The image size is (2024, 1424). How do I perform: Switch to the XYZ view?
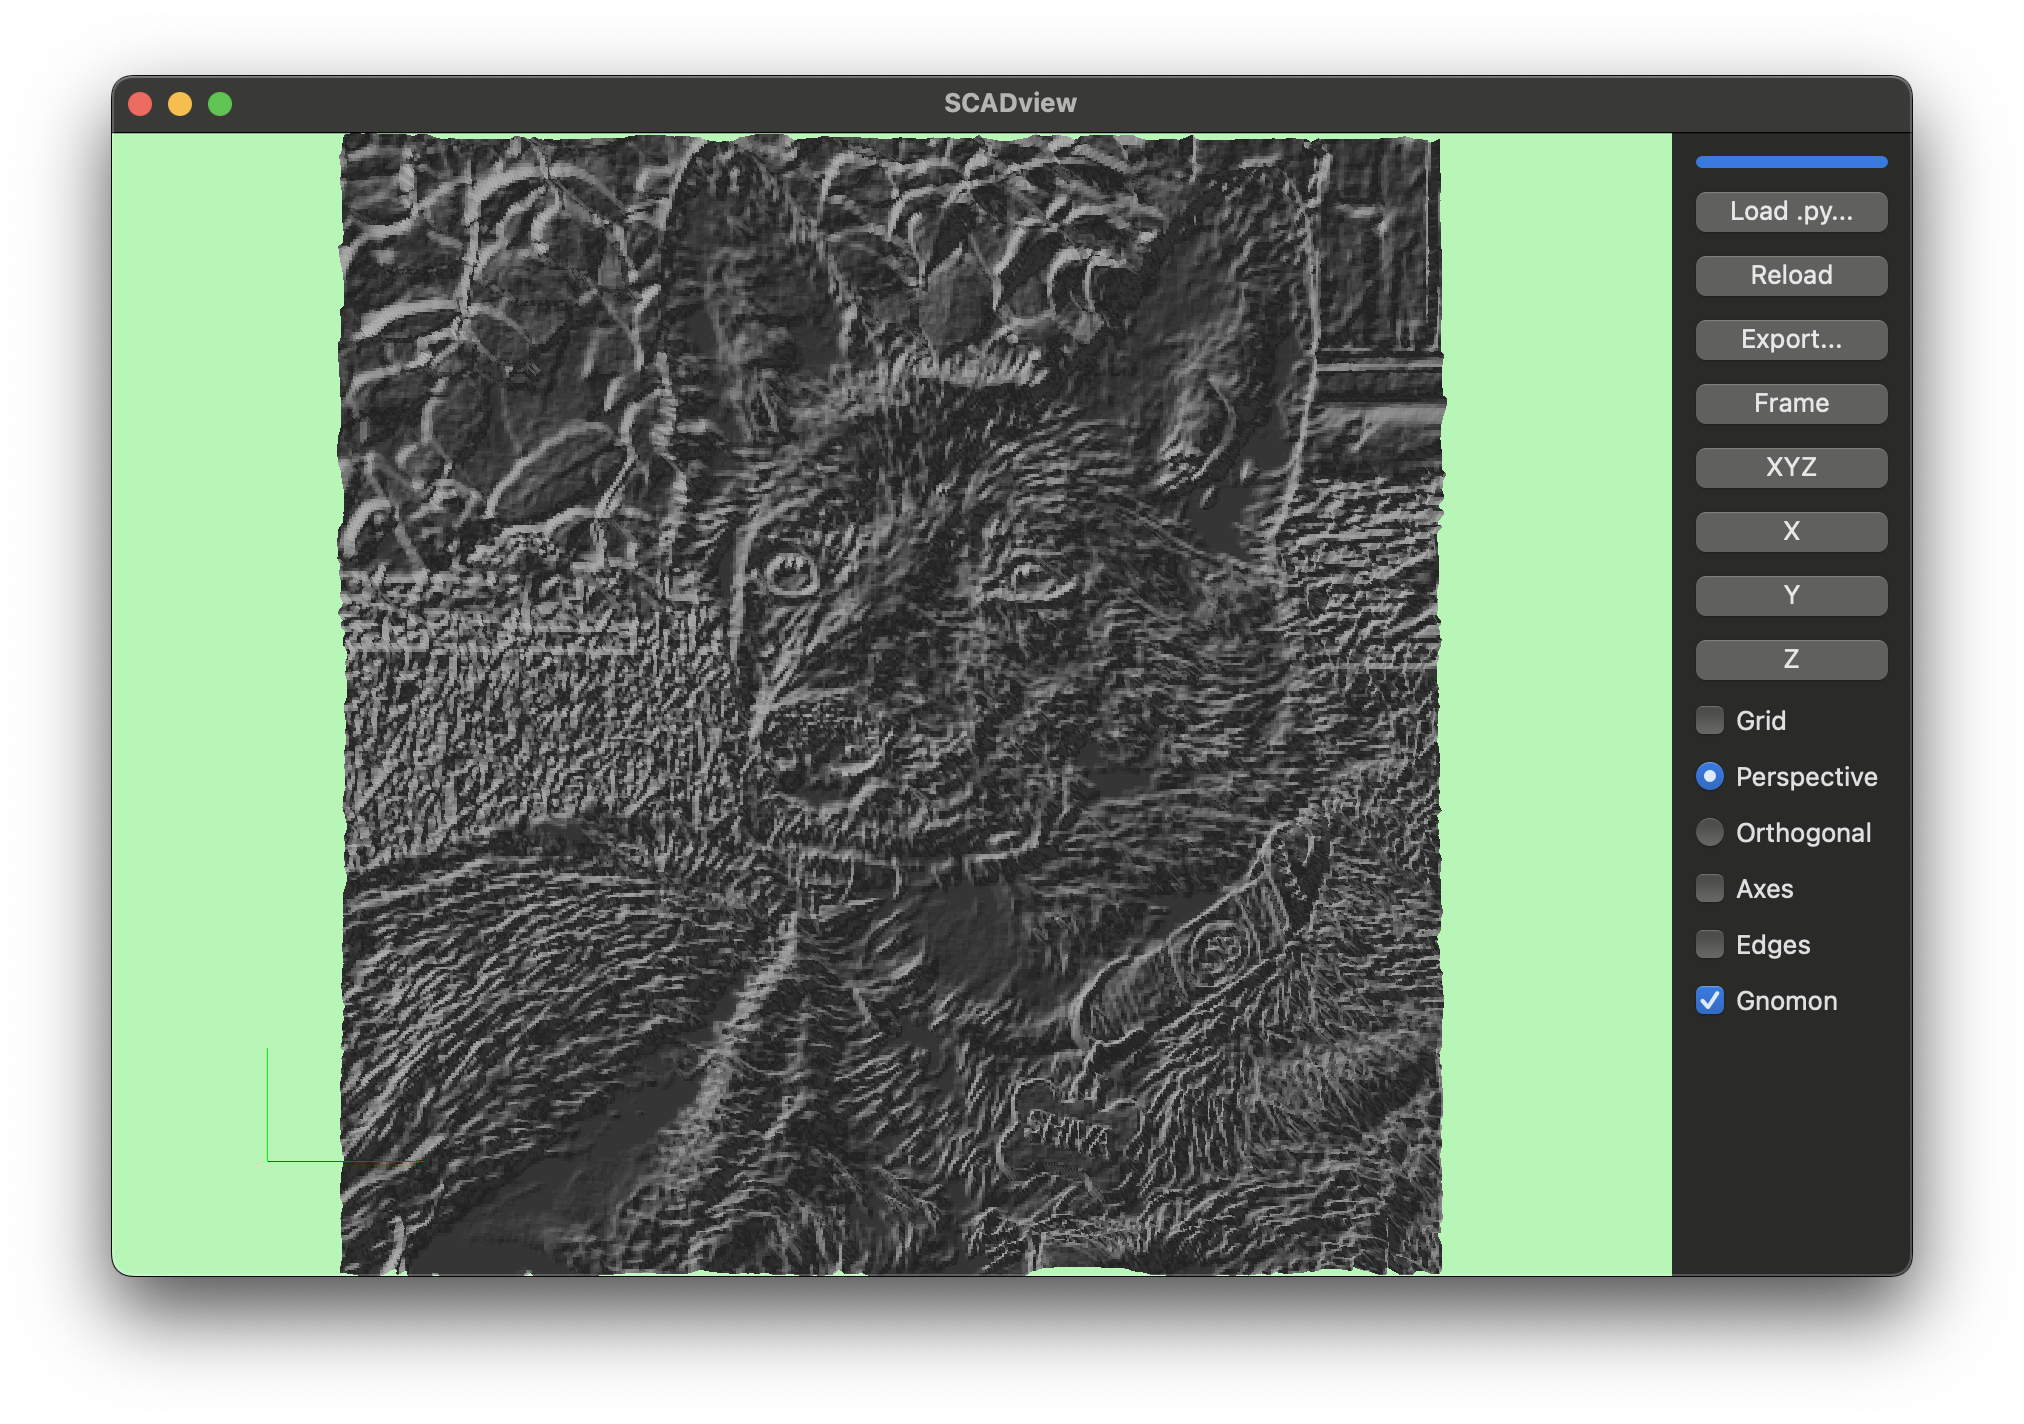point(1790,467)
